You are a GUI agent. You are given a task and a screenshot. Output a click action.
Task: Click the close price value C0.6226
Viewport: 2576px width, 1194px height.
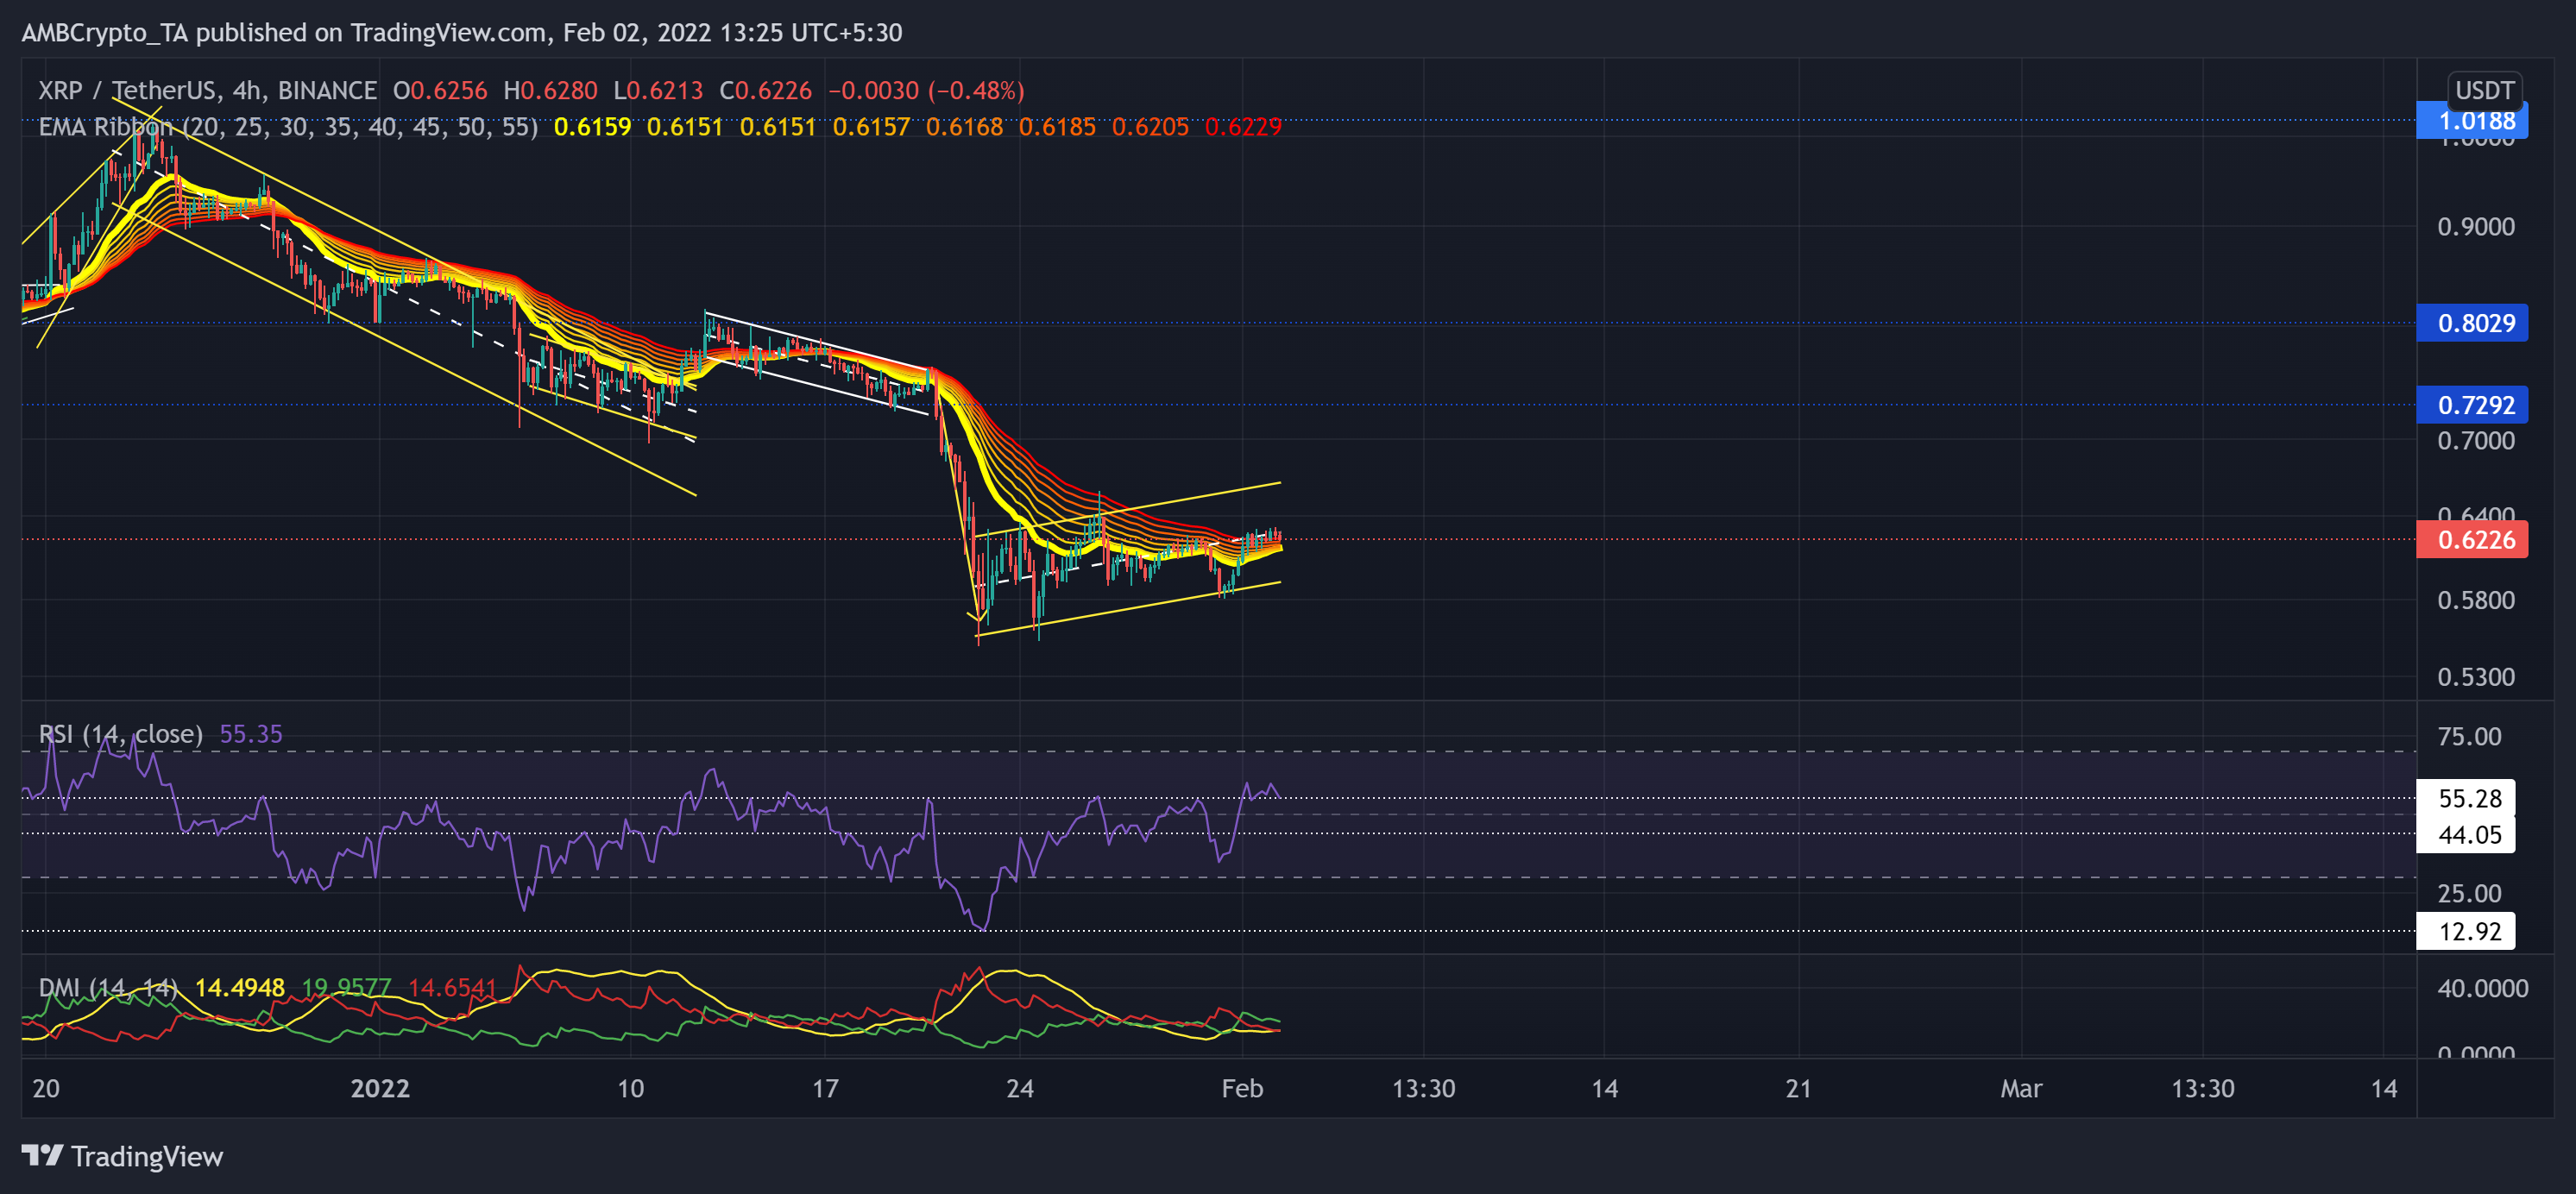point(766,90)
